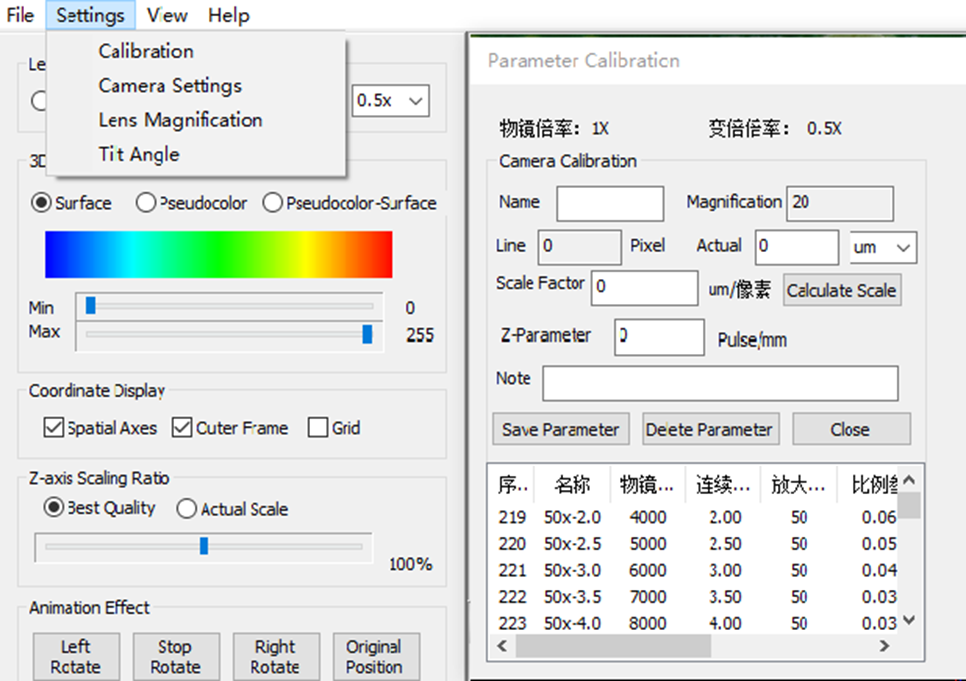Viewport: 966px width, 681px height.
Task: Click the Max slider handle
Action: coord(367,334)
